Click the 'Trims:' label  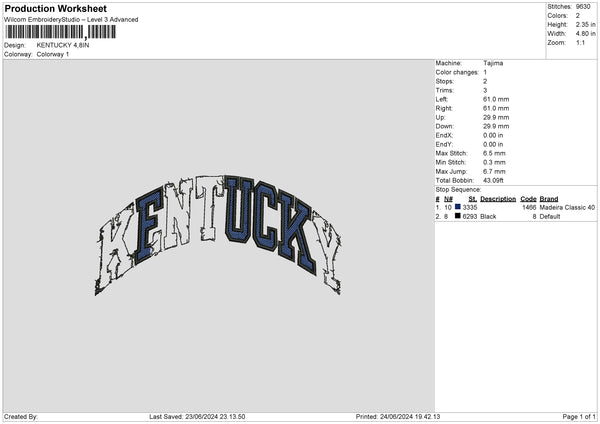click(445, 90)
